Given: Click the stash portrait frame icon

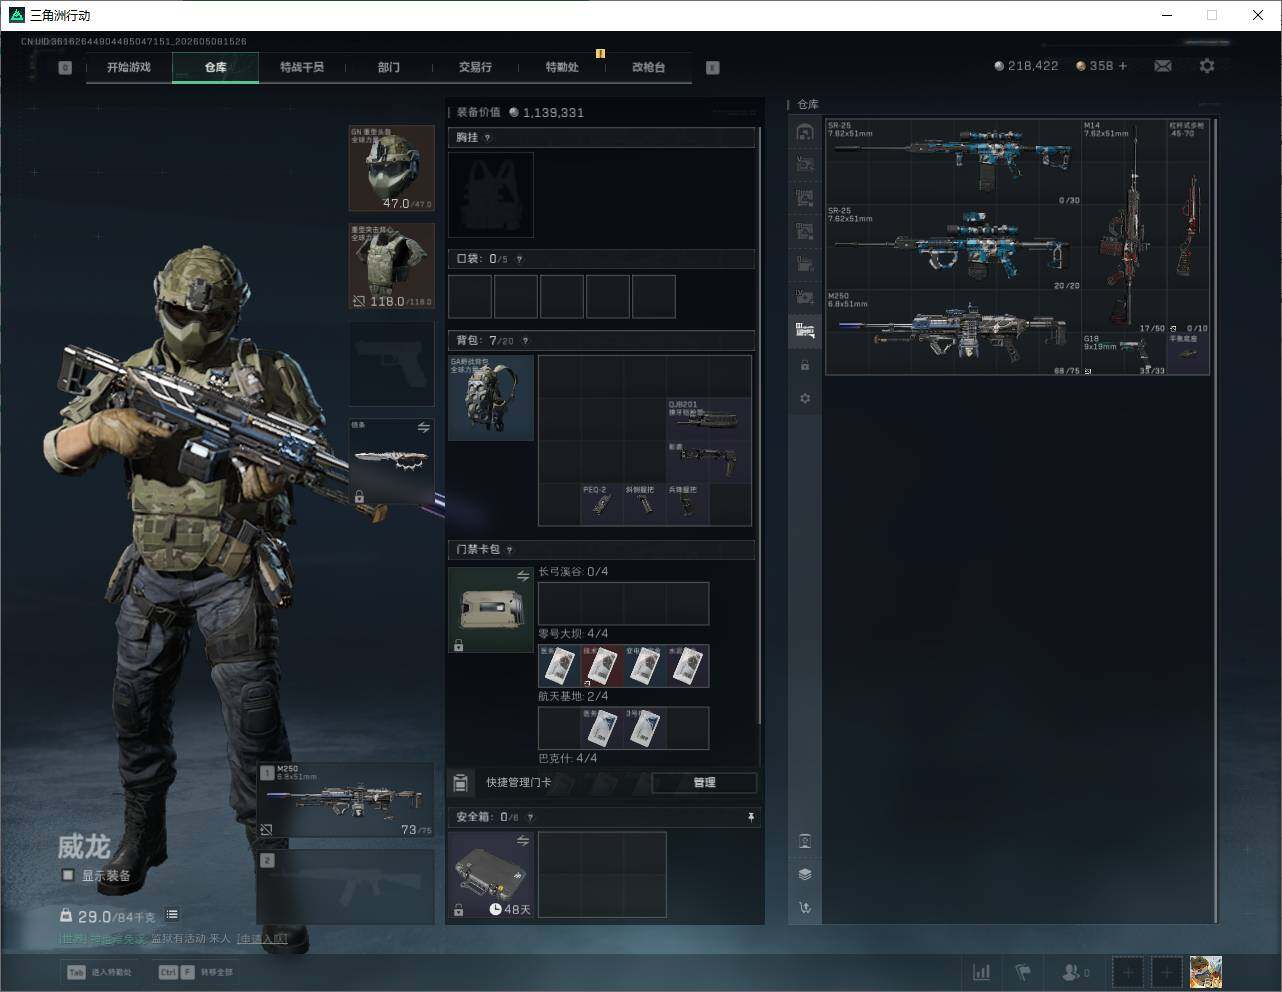Looking at the screenshot, I should (x=805, y=841).
